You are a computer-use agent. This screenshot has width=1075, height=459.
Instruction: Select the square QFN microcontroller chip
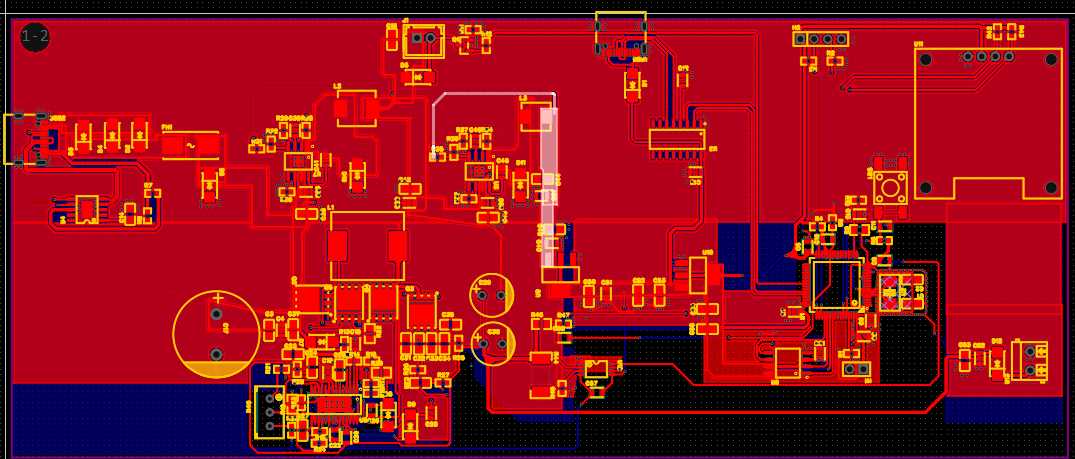(x=836, y=283)
